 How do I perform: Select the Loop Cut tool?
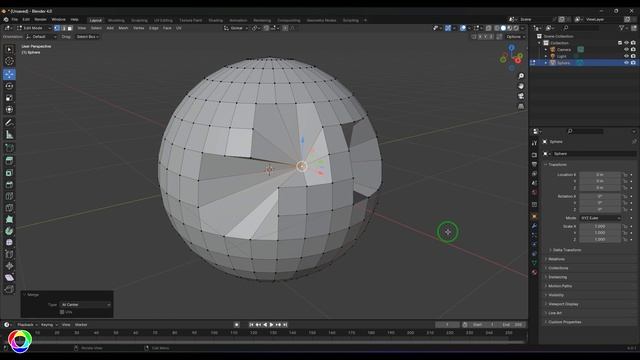(x=9, y=196)
